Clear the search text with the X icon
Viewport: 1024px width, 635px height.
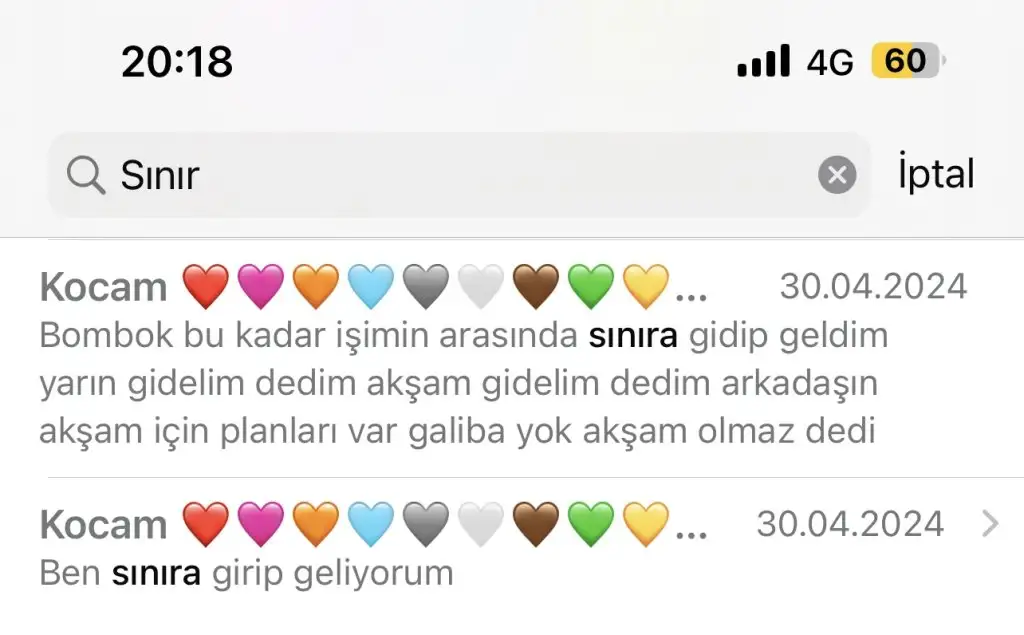pyautogui.click(x=837, y=174)
